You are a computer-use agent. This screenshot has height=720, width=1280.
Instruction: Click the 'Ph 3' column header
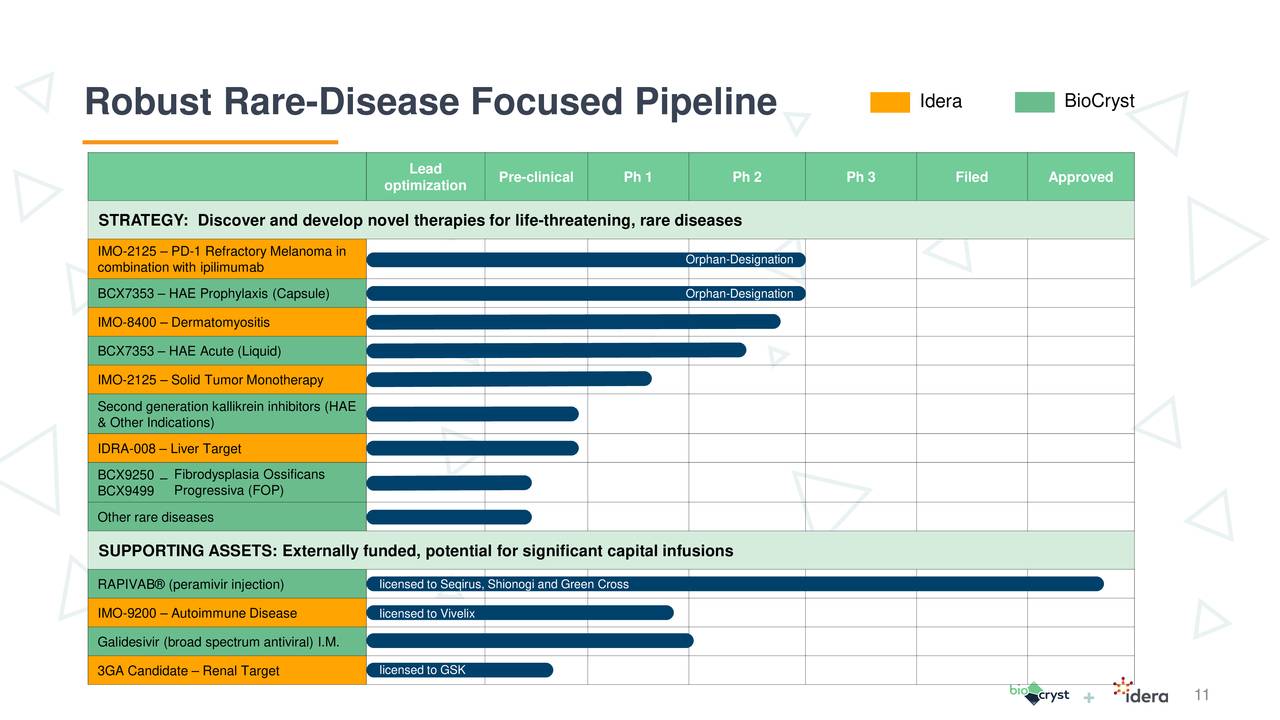click(x=860, y=177)
